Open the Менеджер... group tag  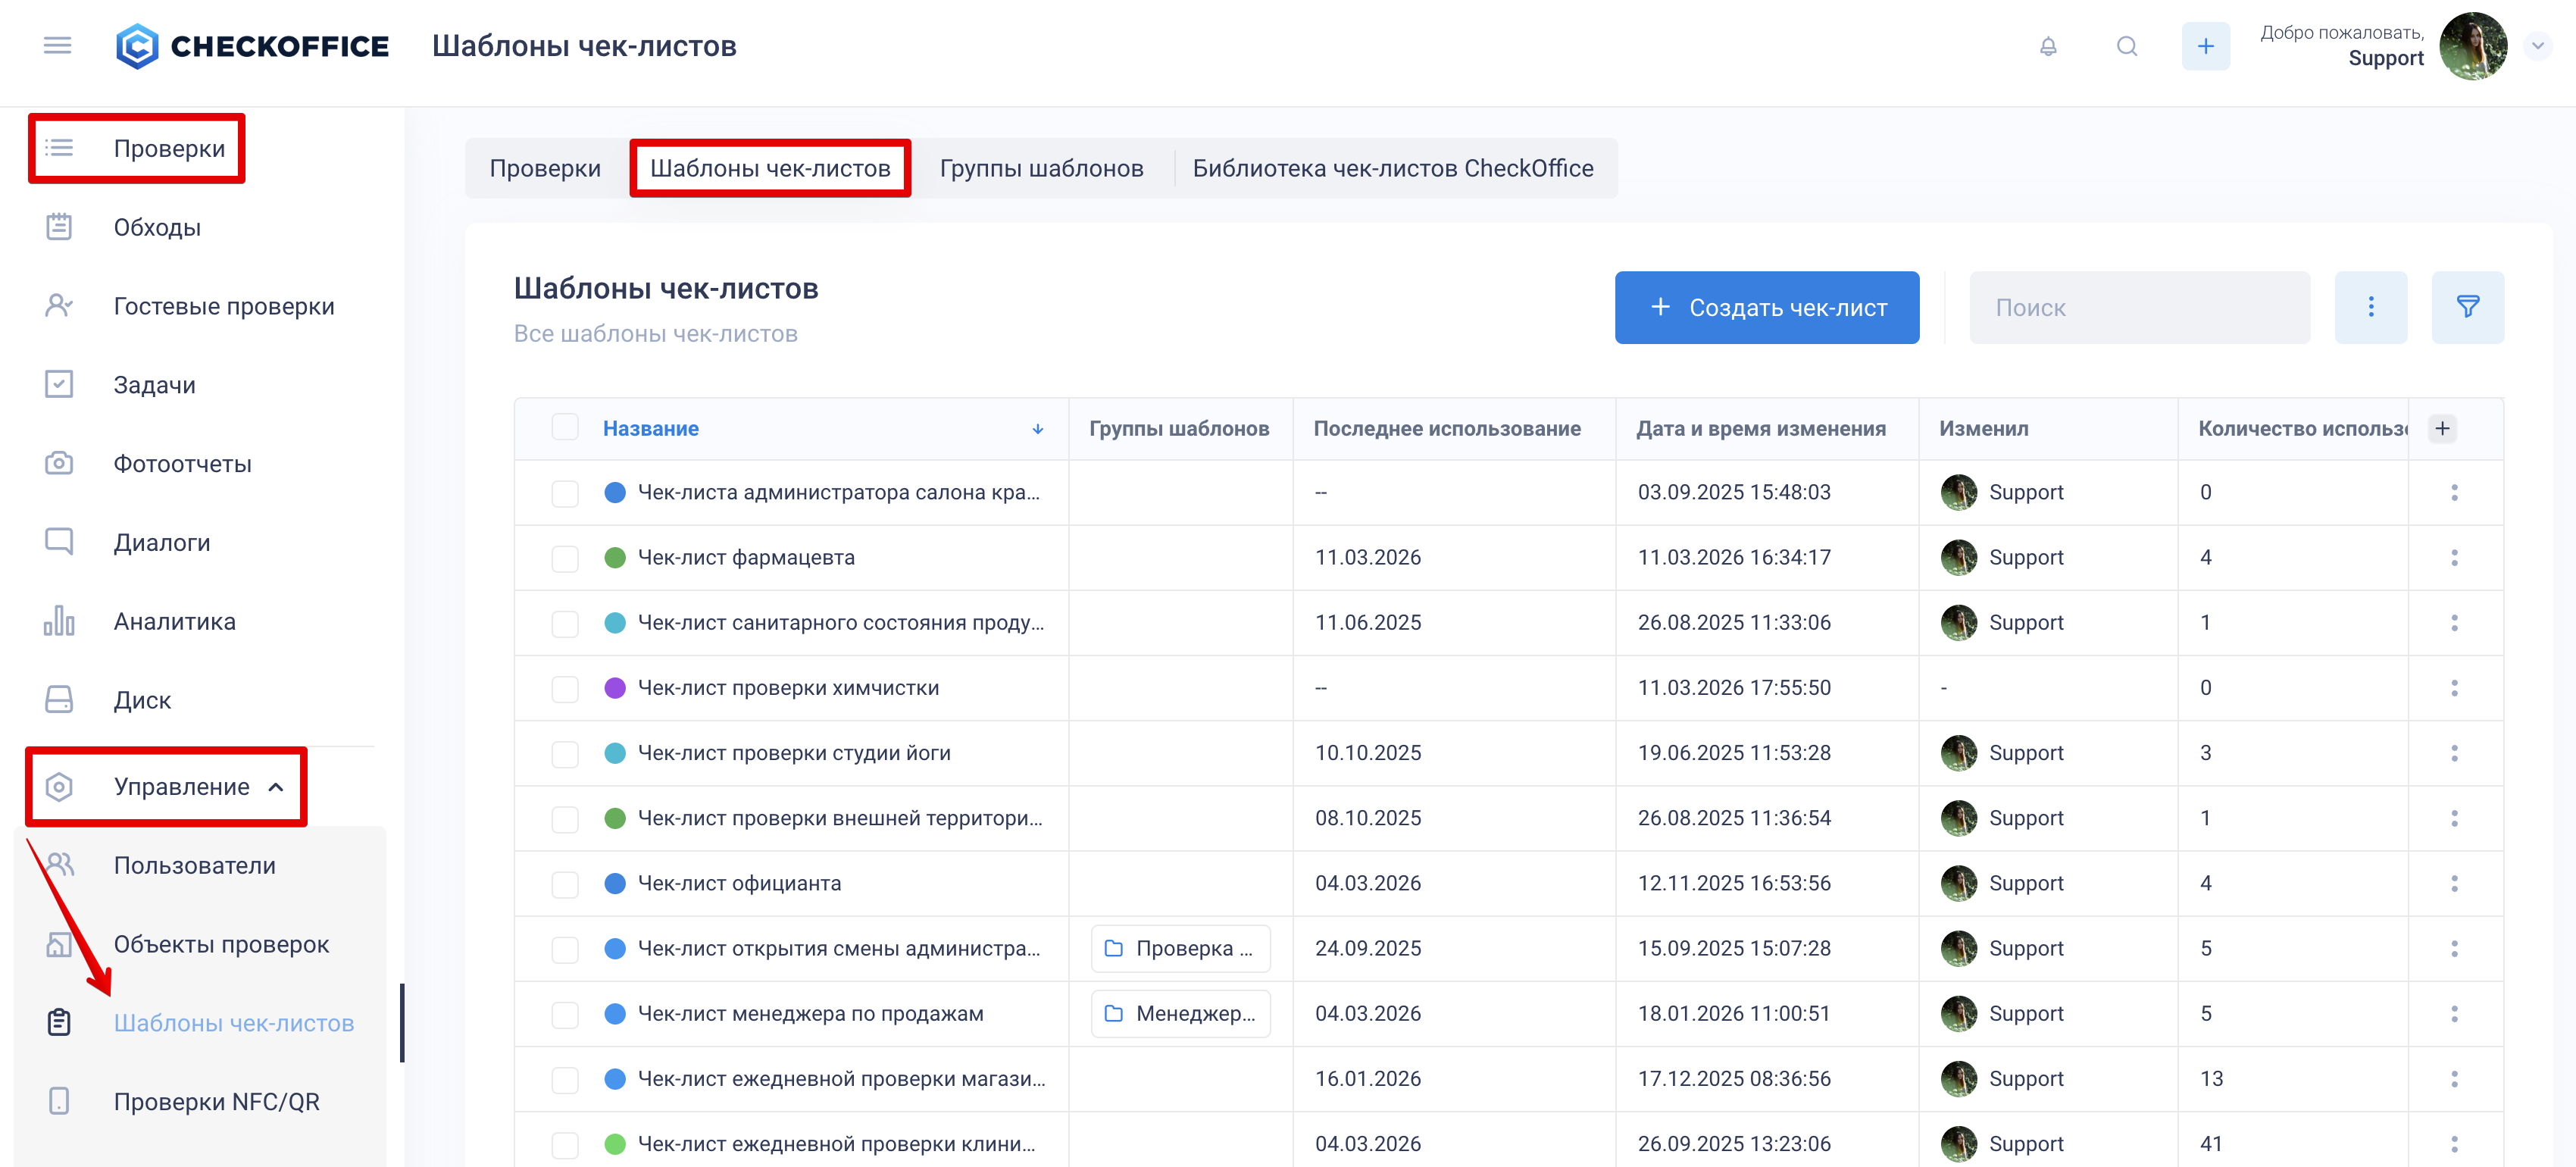[x=1180, y=1013]
